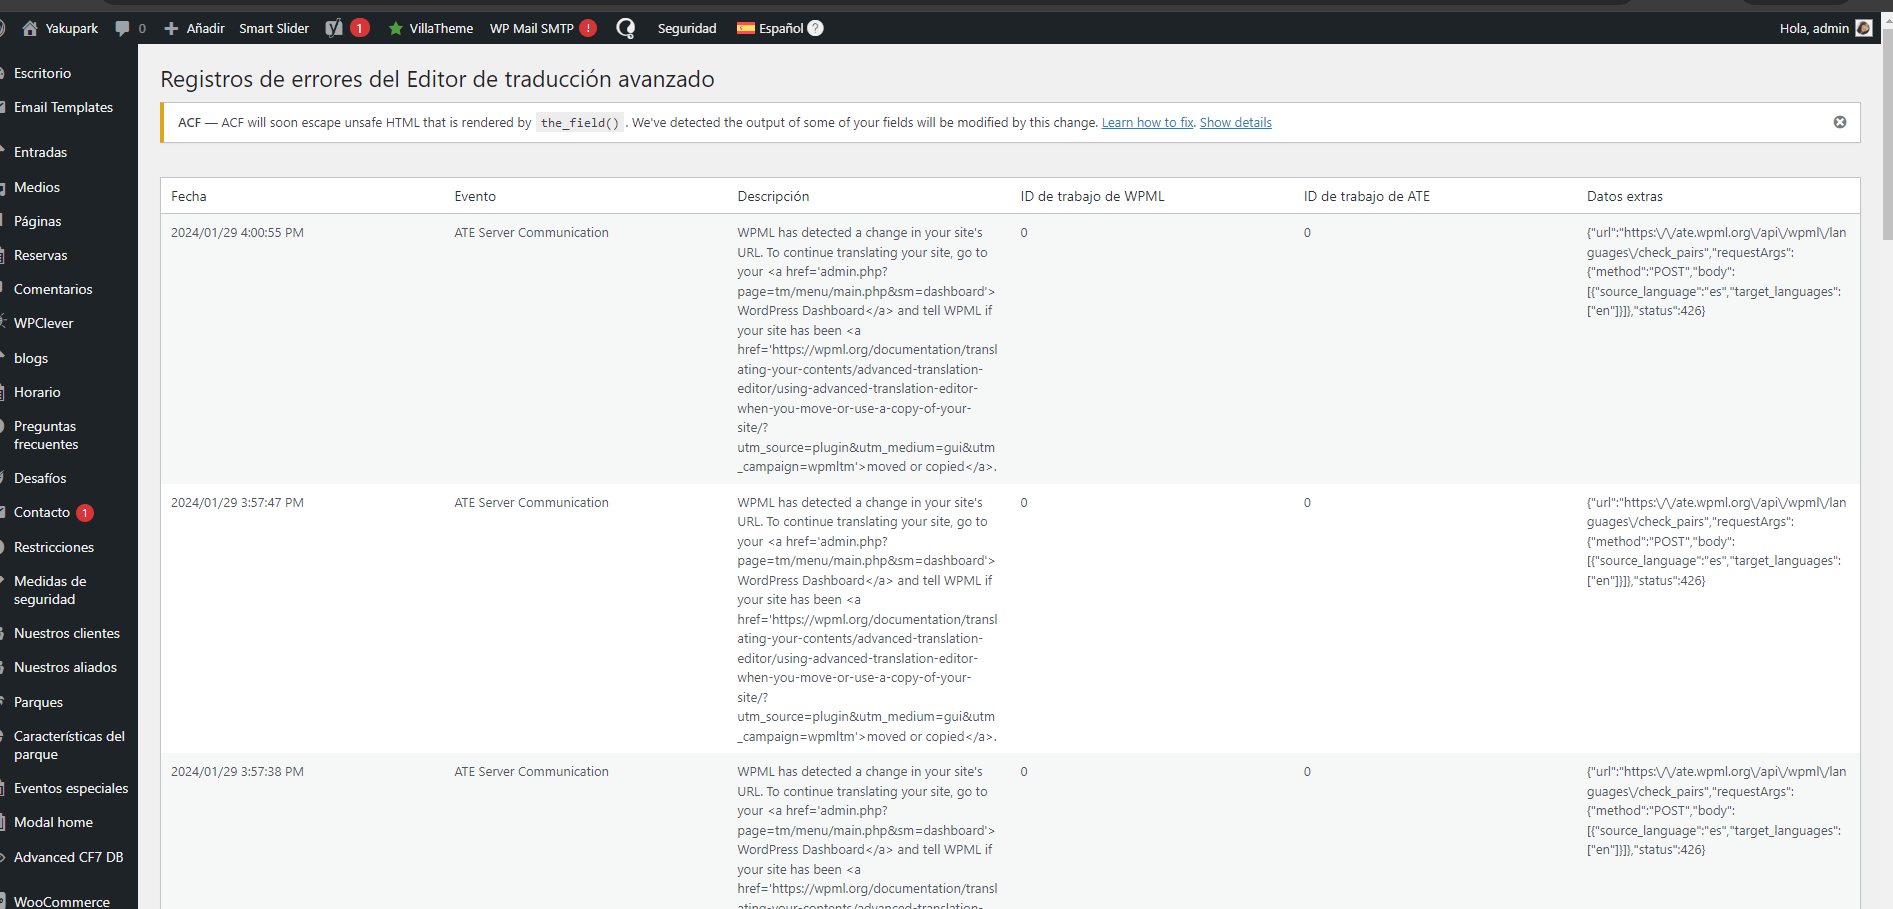Open Nuestros clientes in the sidebar
This screenshot has width=1893, height=909.
pos(69,633)
